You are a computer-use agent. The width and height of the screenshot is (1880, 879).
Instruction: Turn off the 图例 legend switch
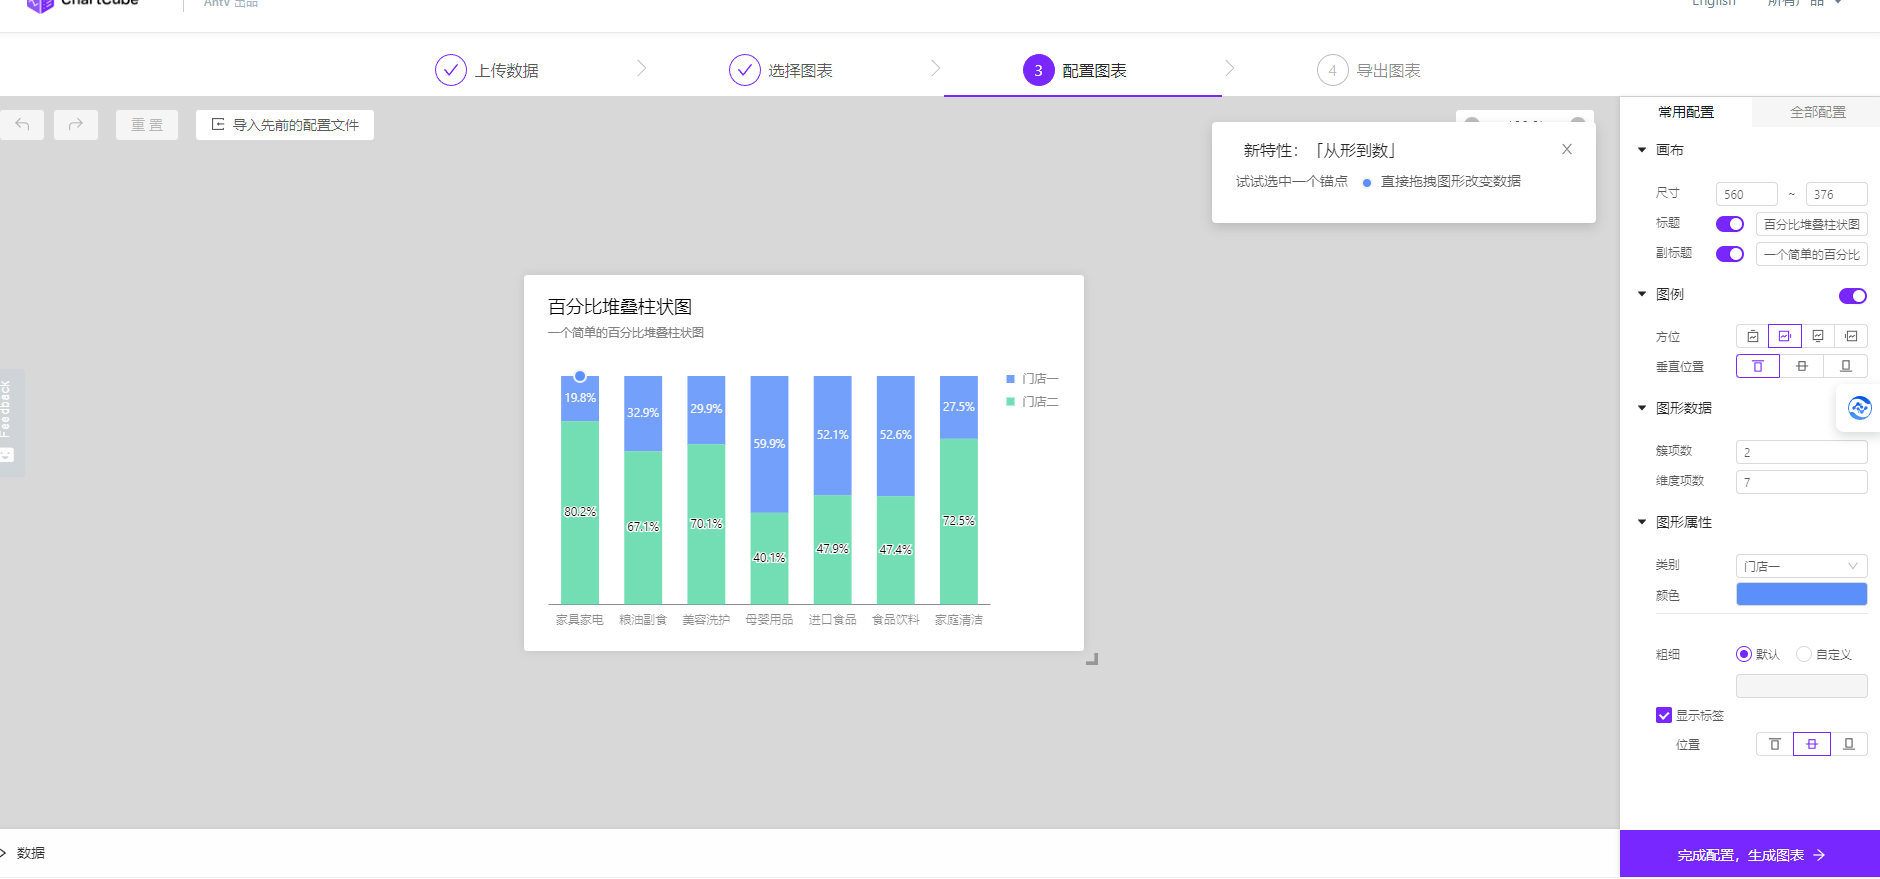1852,296
